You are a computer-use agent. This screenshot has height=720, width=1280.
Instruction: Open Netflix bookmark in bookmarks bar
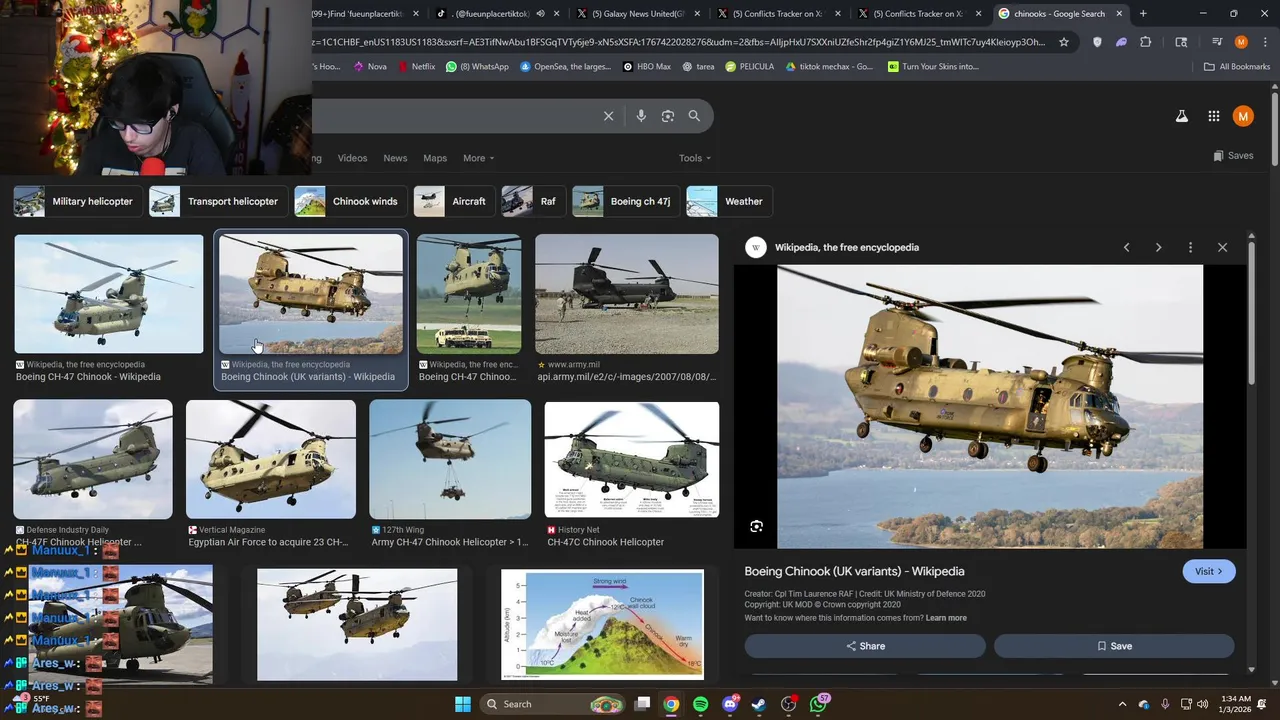[416, 67]
